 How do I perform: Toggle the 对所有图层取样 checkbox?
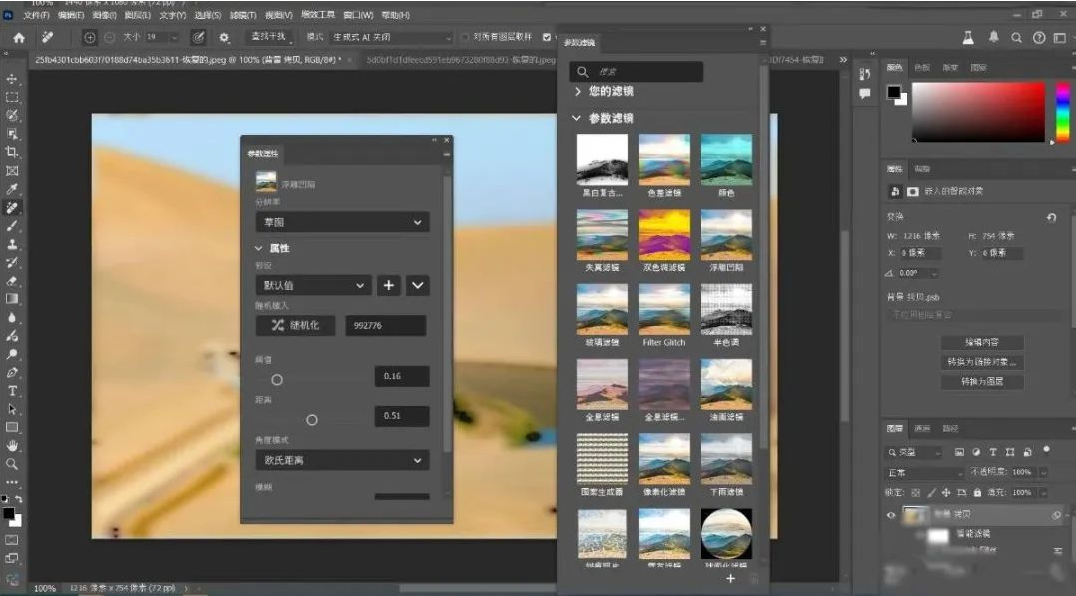pos(465,37)
